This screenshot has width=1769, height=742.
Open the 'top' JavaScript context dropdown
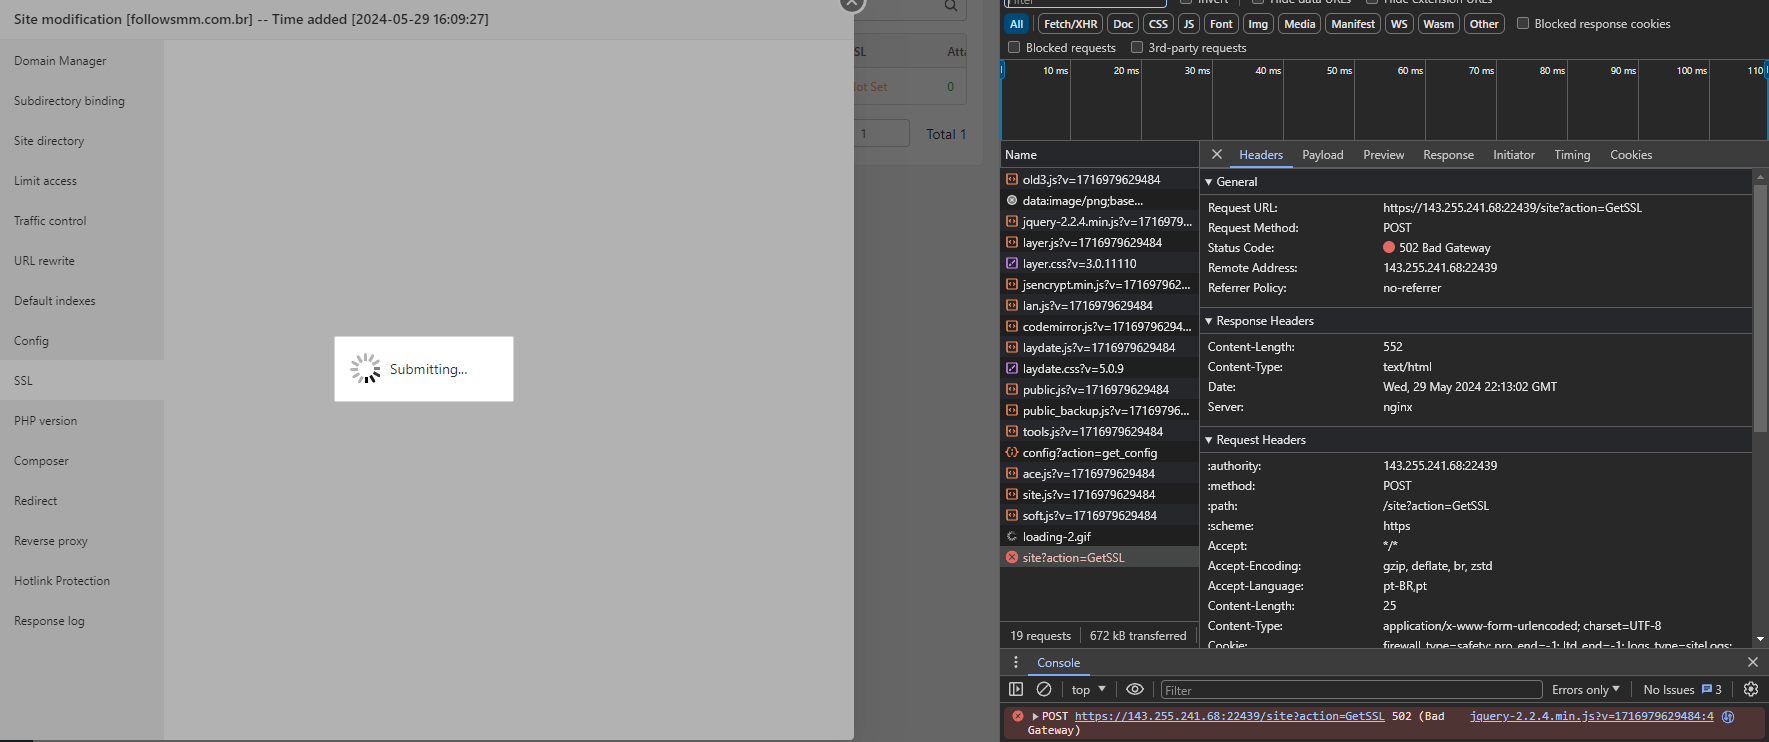point(1088,689)
